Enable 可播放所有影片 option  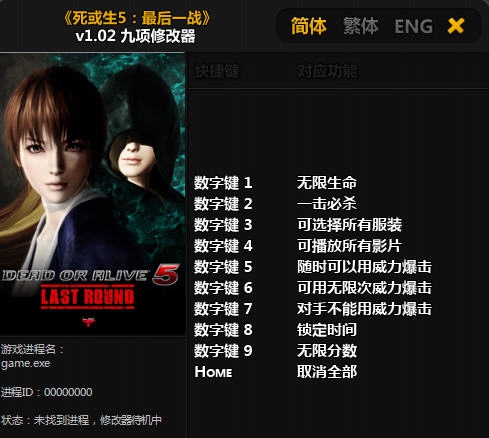point(349,246)
